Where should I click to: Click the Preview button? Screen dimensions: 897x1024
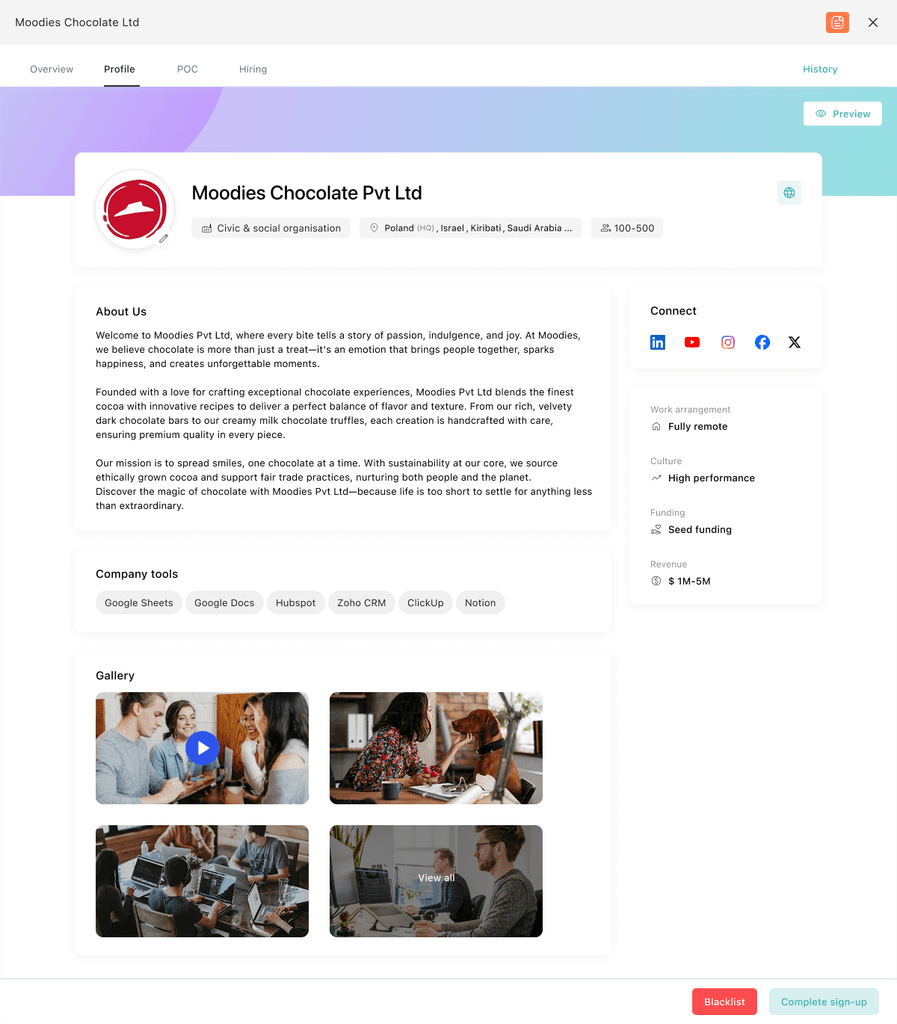pyautogui.click(x=842, y=114)
